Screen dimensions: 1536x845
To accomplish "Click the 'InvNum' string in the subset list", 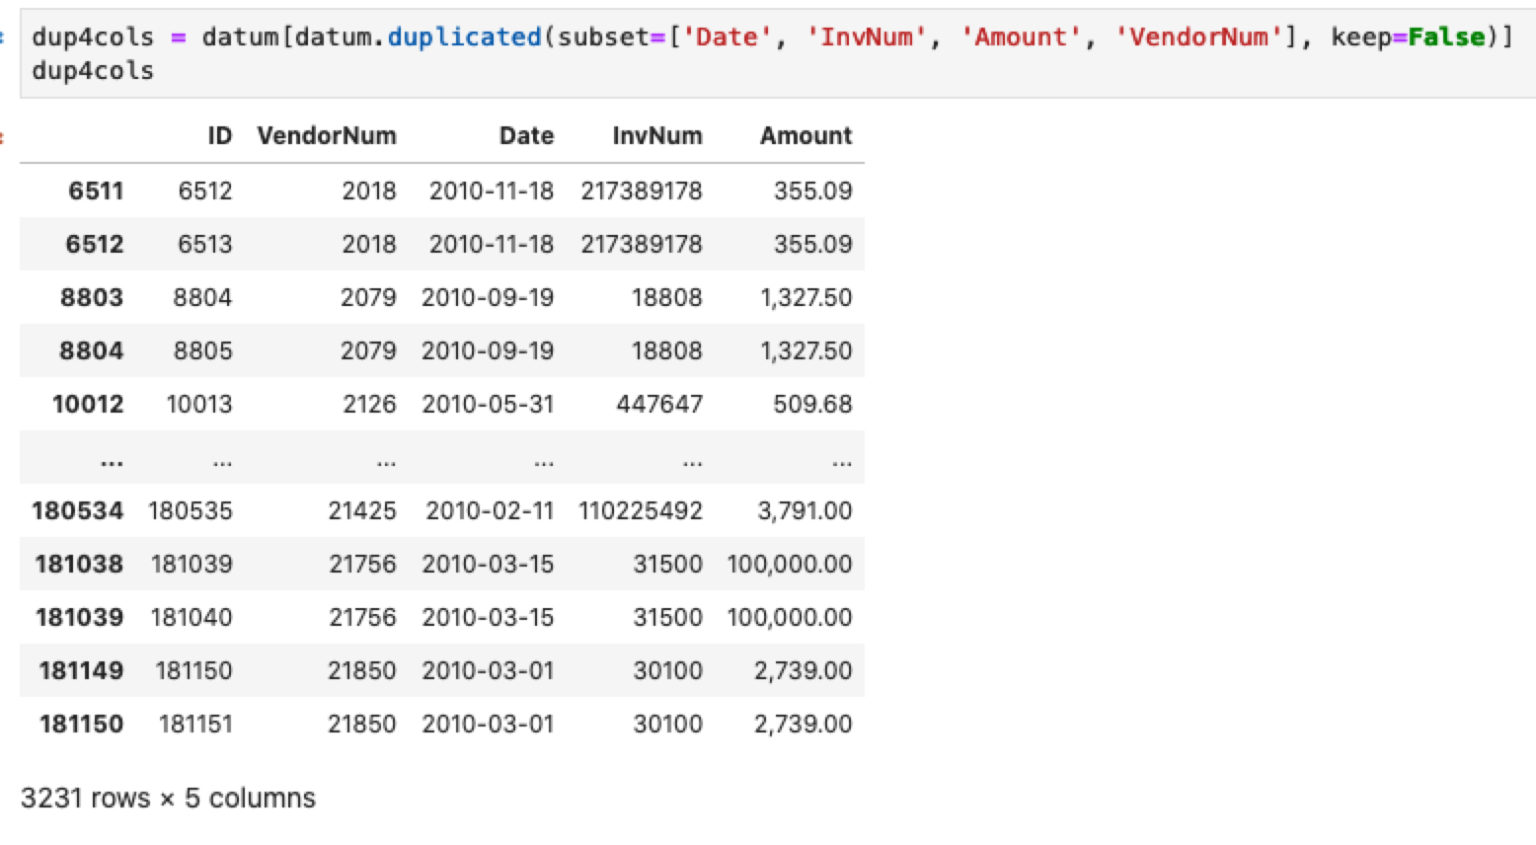I will pyautogui.click(x=866, y=37).
